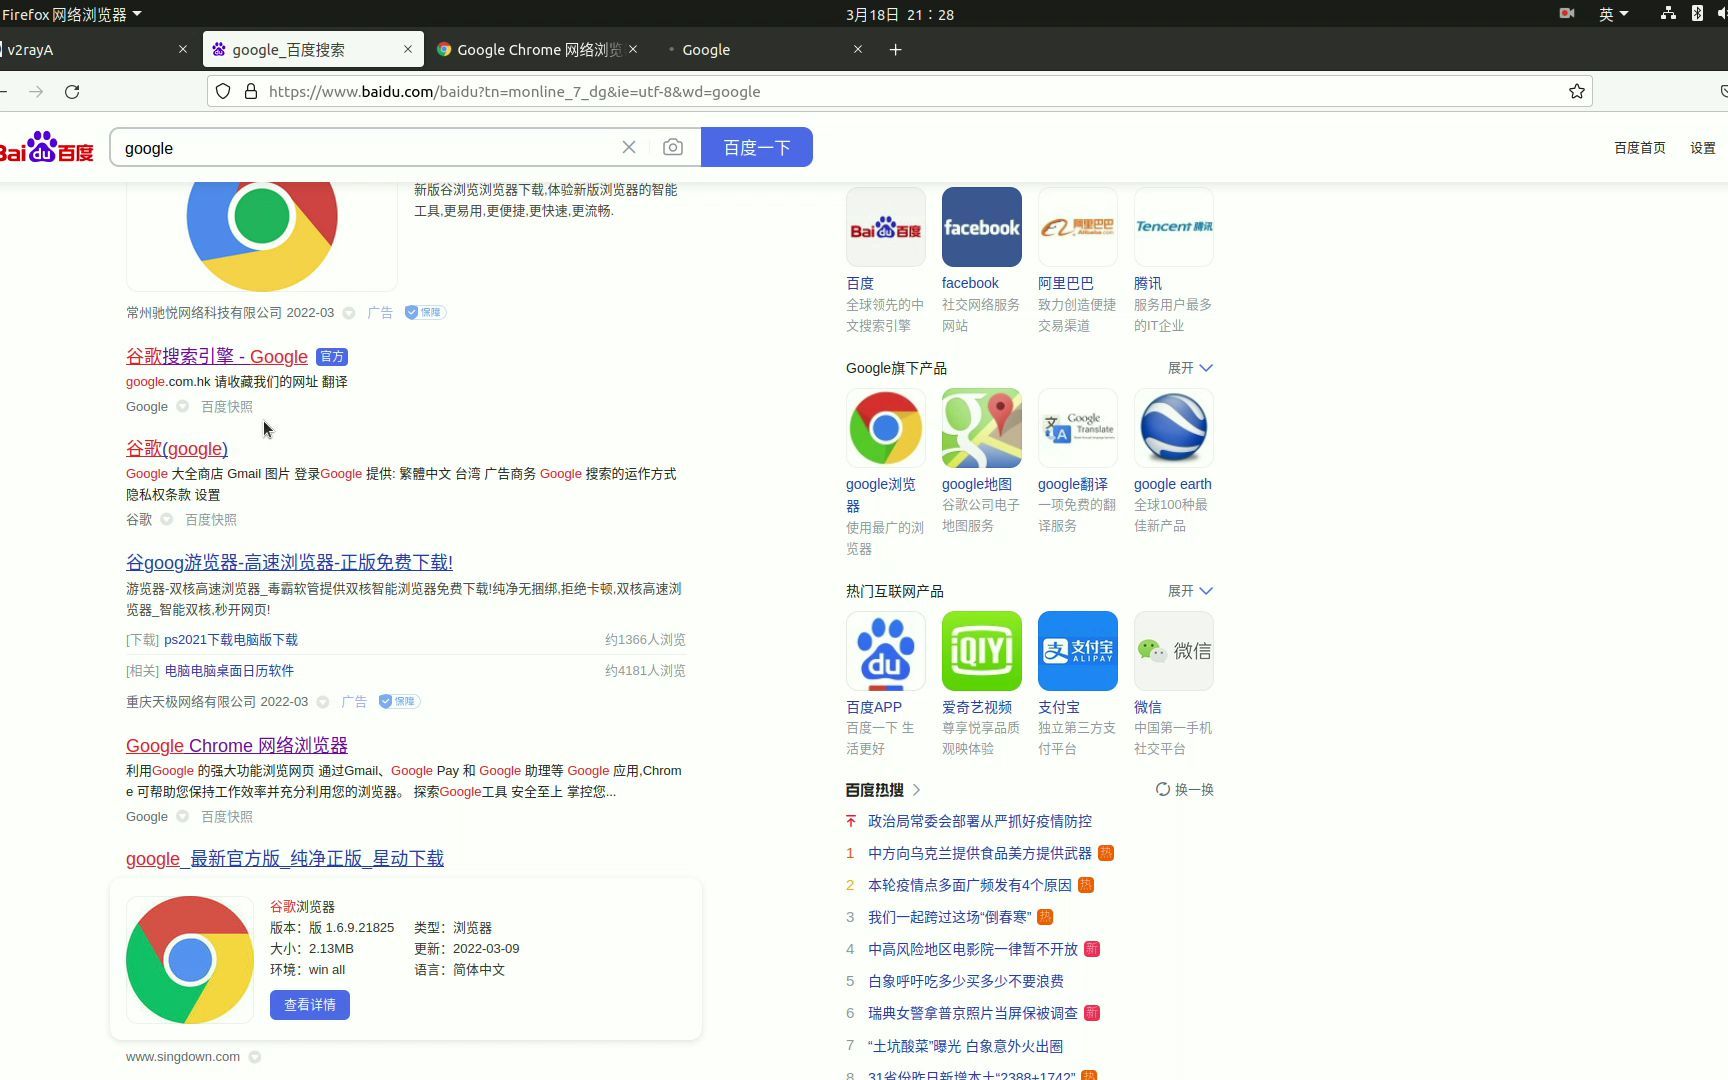1728x1080 pixels.
Task: Open the network status icon in top bar
Action: 1668,14
